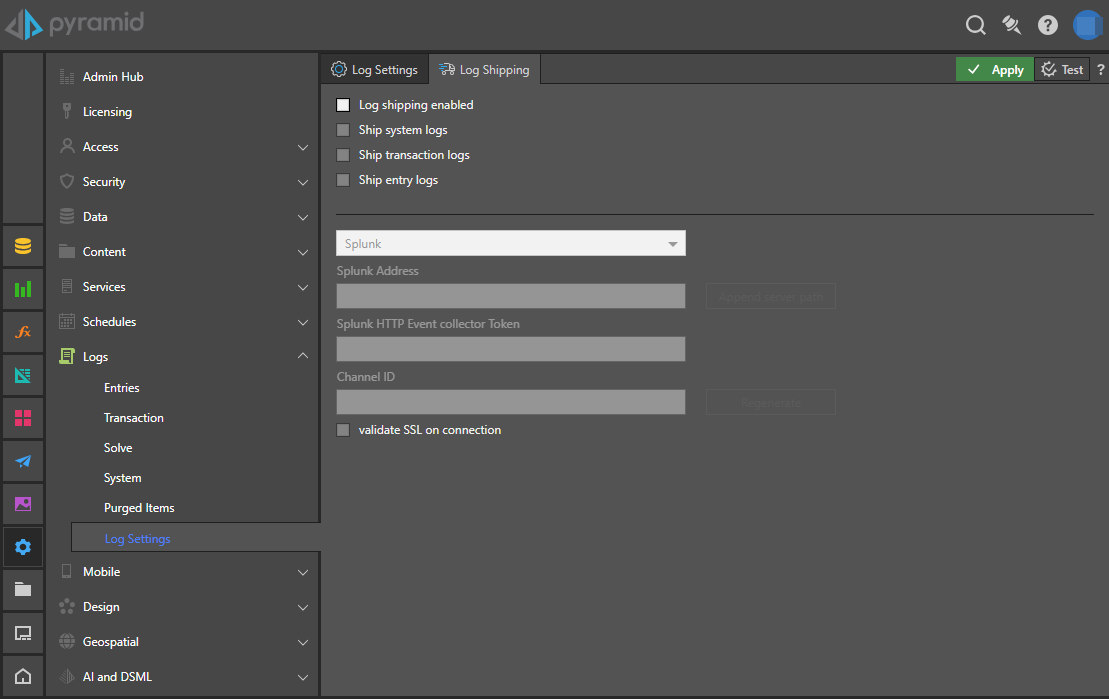Open the user profile avatar
1109x699 pixels.
click(x=1086, y=25)
